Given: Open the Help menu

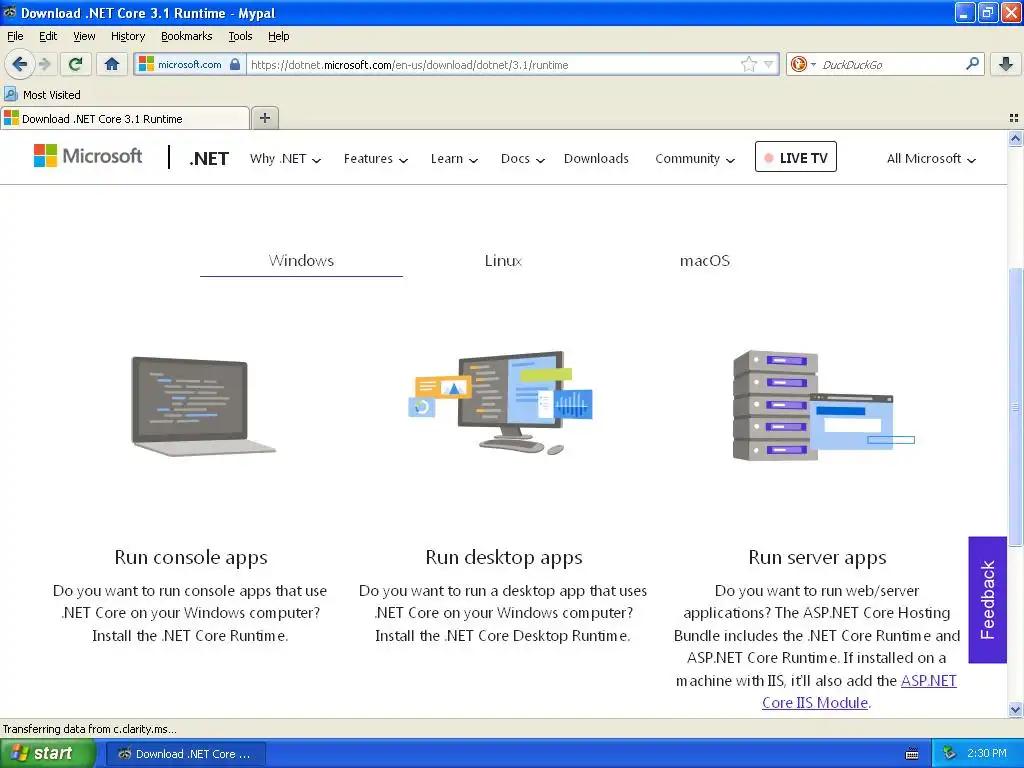Looking at the screenshot, I should click(x=279, y=36).
